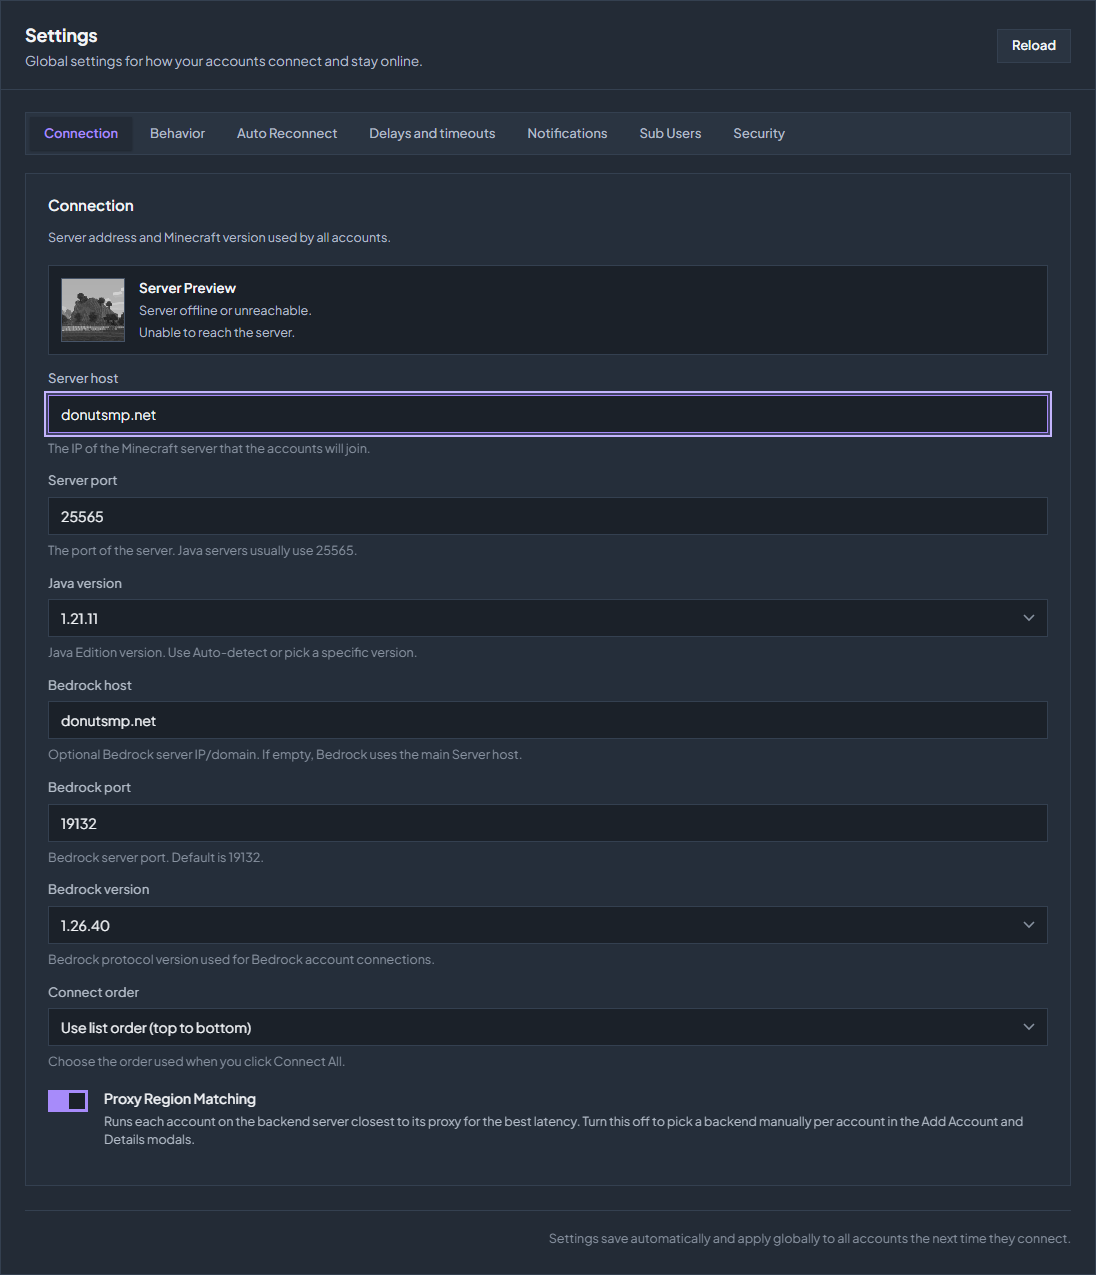Click the 'Java version' label
1096x1275 pixels.
tap(85, 583)
